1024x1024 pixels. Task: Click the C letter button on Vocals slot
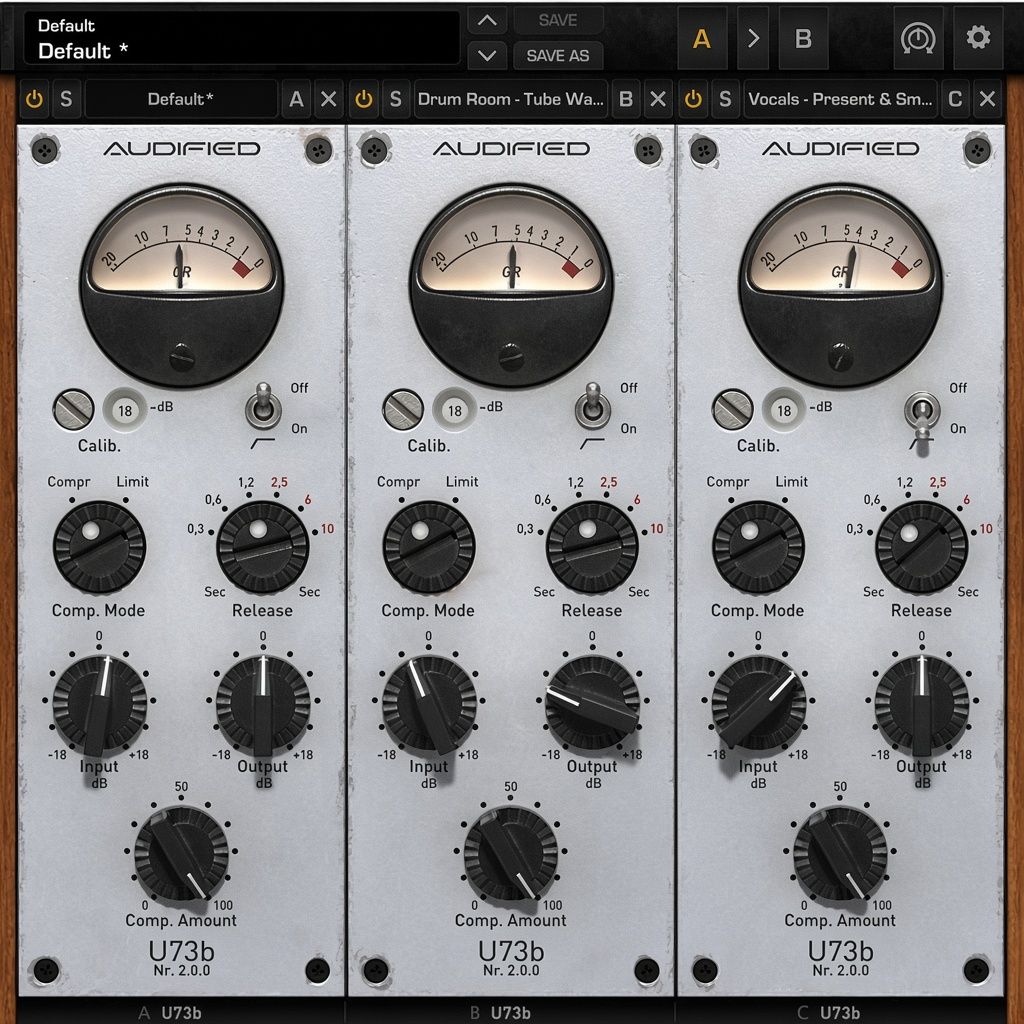[x=955, y=99]
